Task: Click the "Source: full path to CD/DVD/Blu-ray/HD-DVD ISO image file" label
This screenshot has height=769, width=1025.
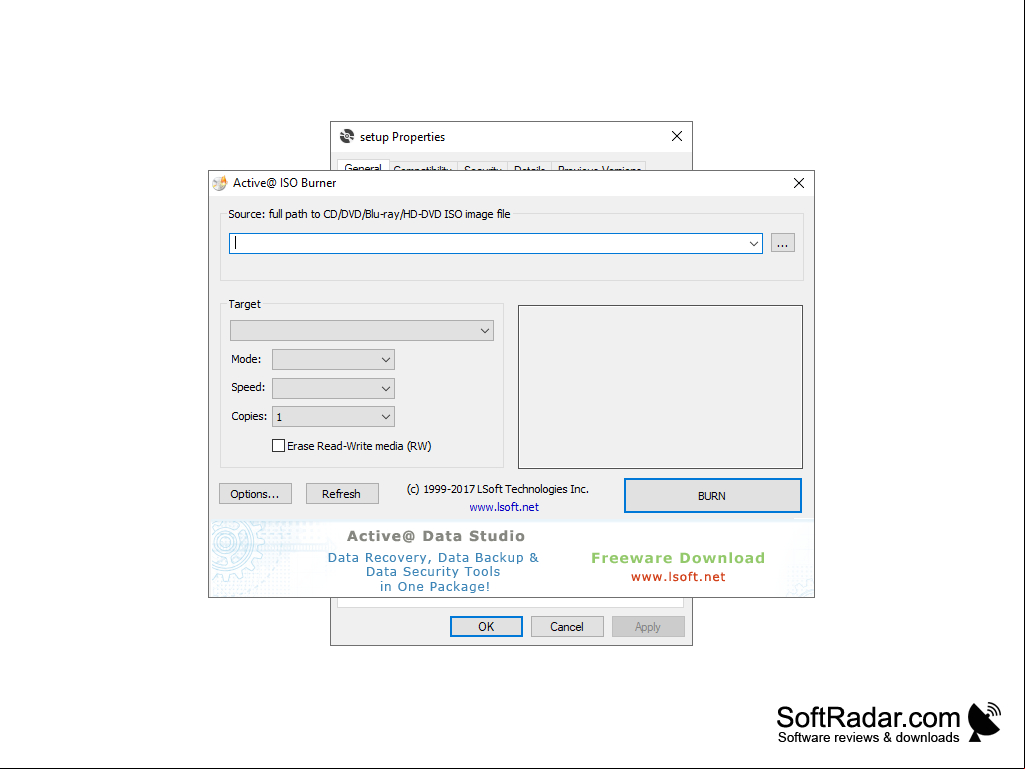Action: (369, 214)
